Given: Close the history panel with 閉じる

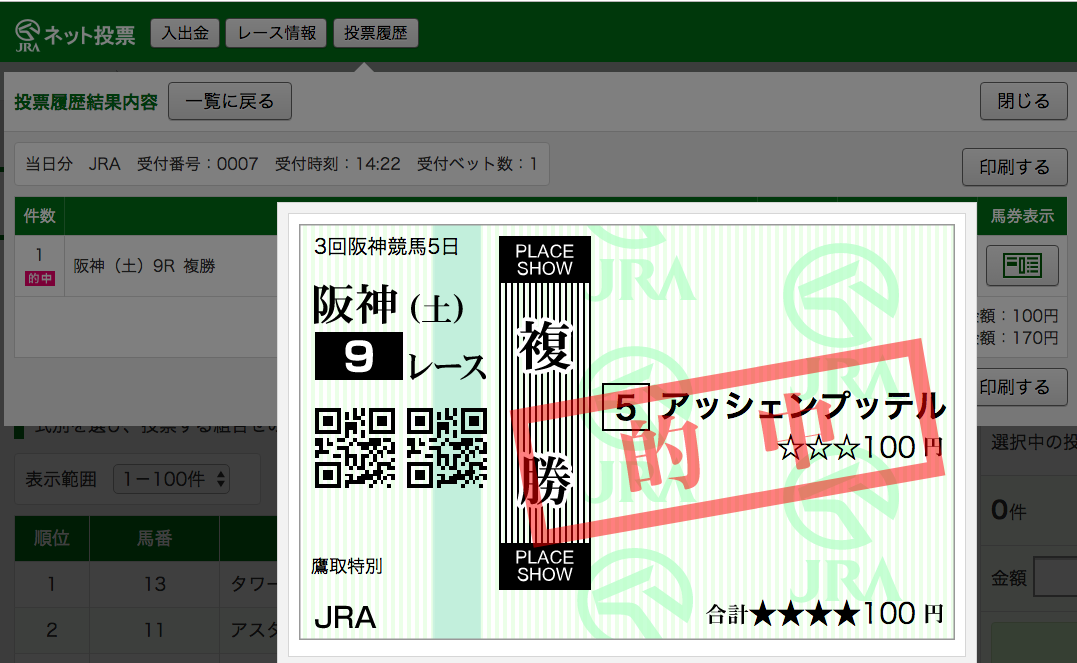Looking at the screenshot, I should [x=1023, y=101].
